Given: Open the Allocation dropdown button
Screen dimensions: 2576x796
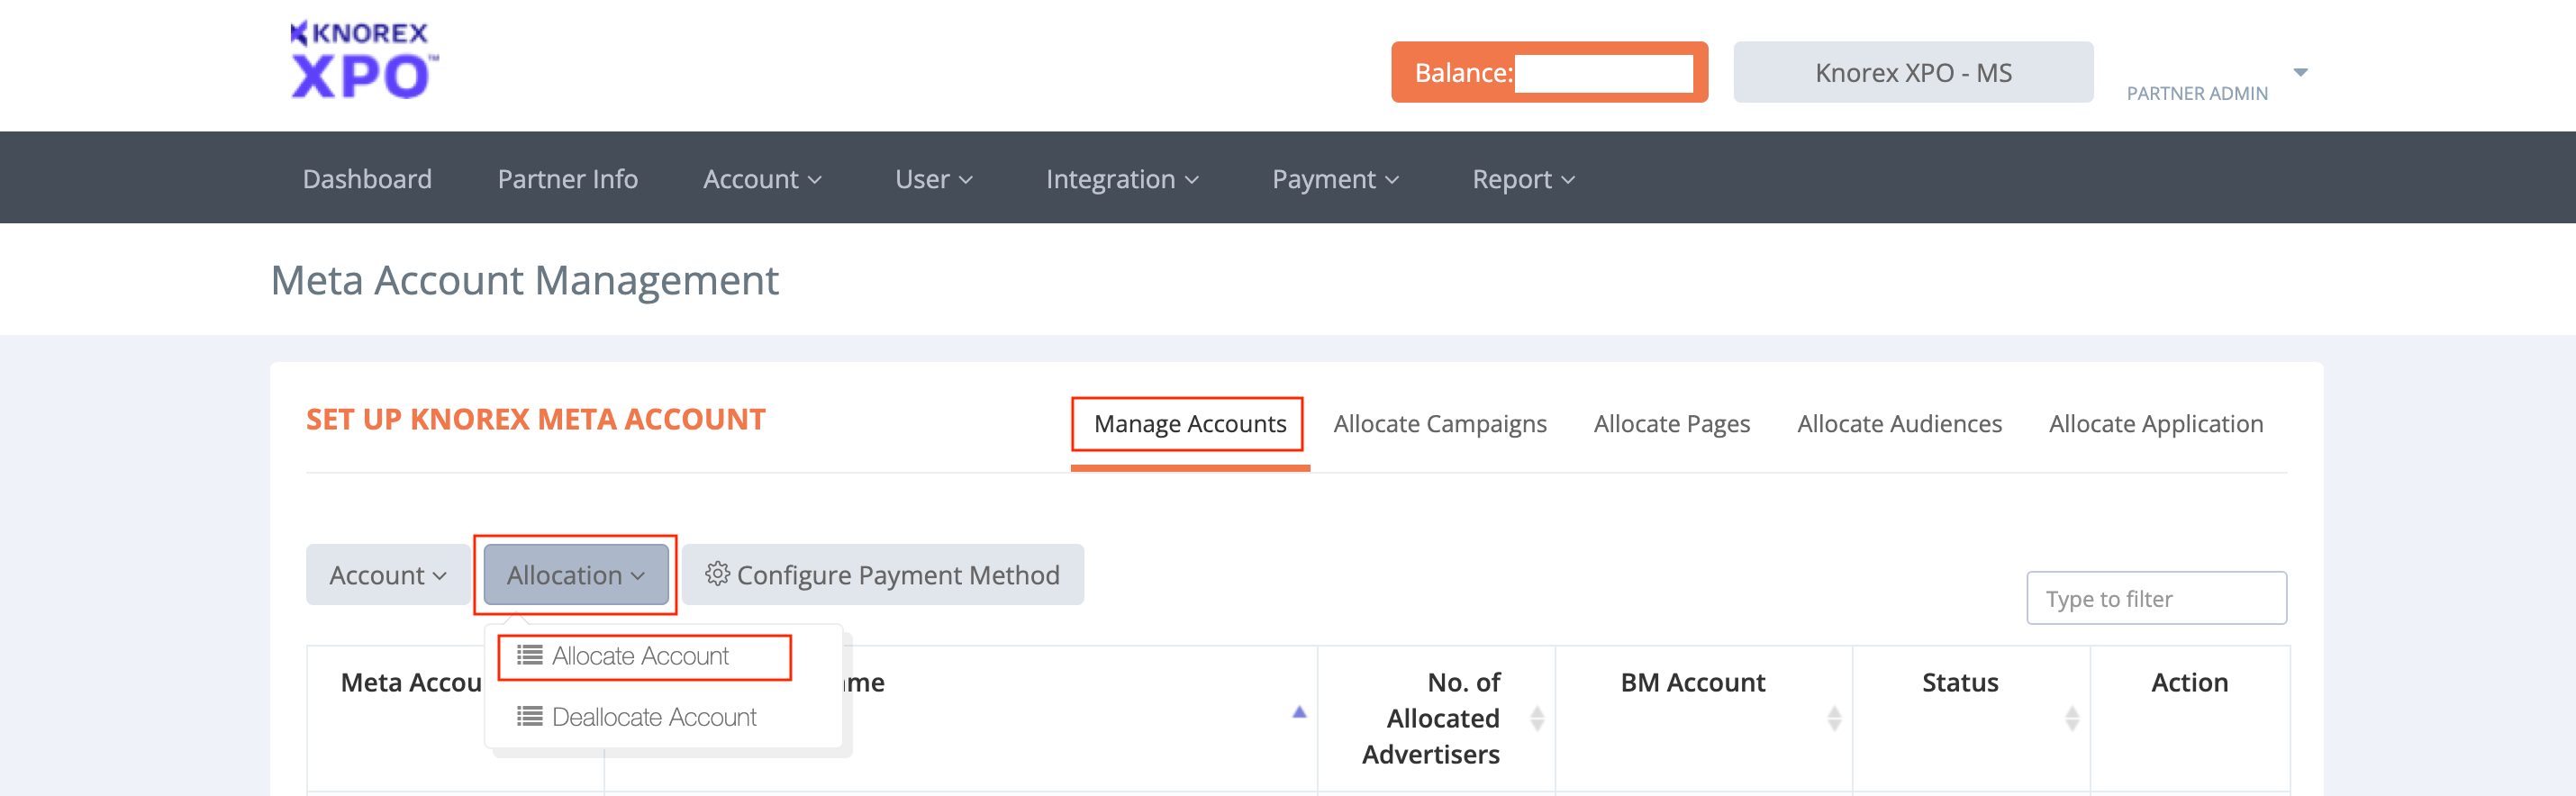Looking at the screenshot, I should click(x=575, y=575).
